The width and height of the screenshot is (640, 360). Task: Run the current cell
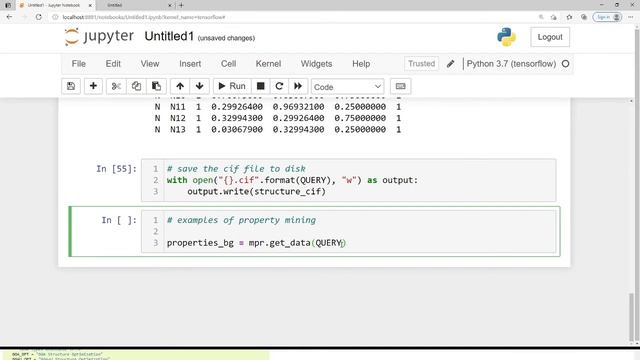pyautogui.click(x=232, y=86)
